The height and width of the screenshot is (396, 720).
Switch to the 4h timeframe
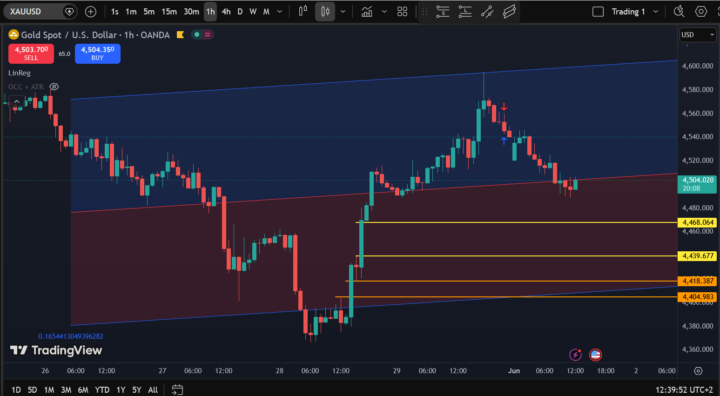pos(226,12)
